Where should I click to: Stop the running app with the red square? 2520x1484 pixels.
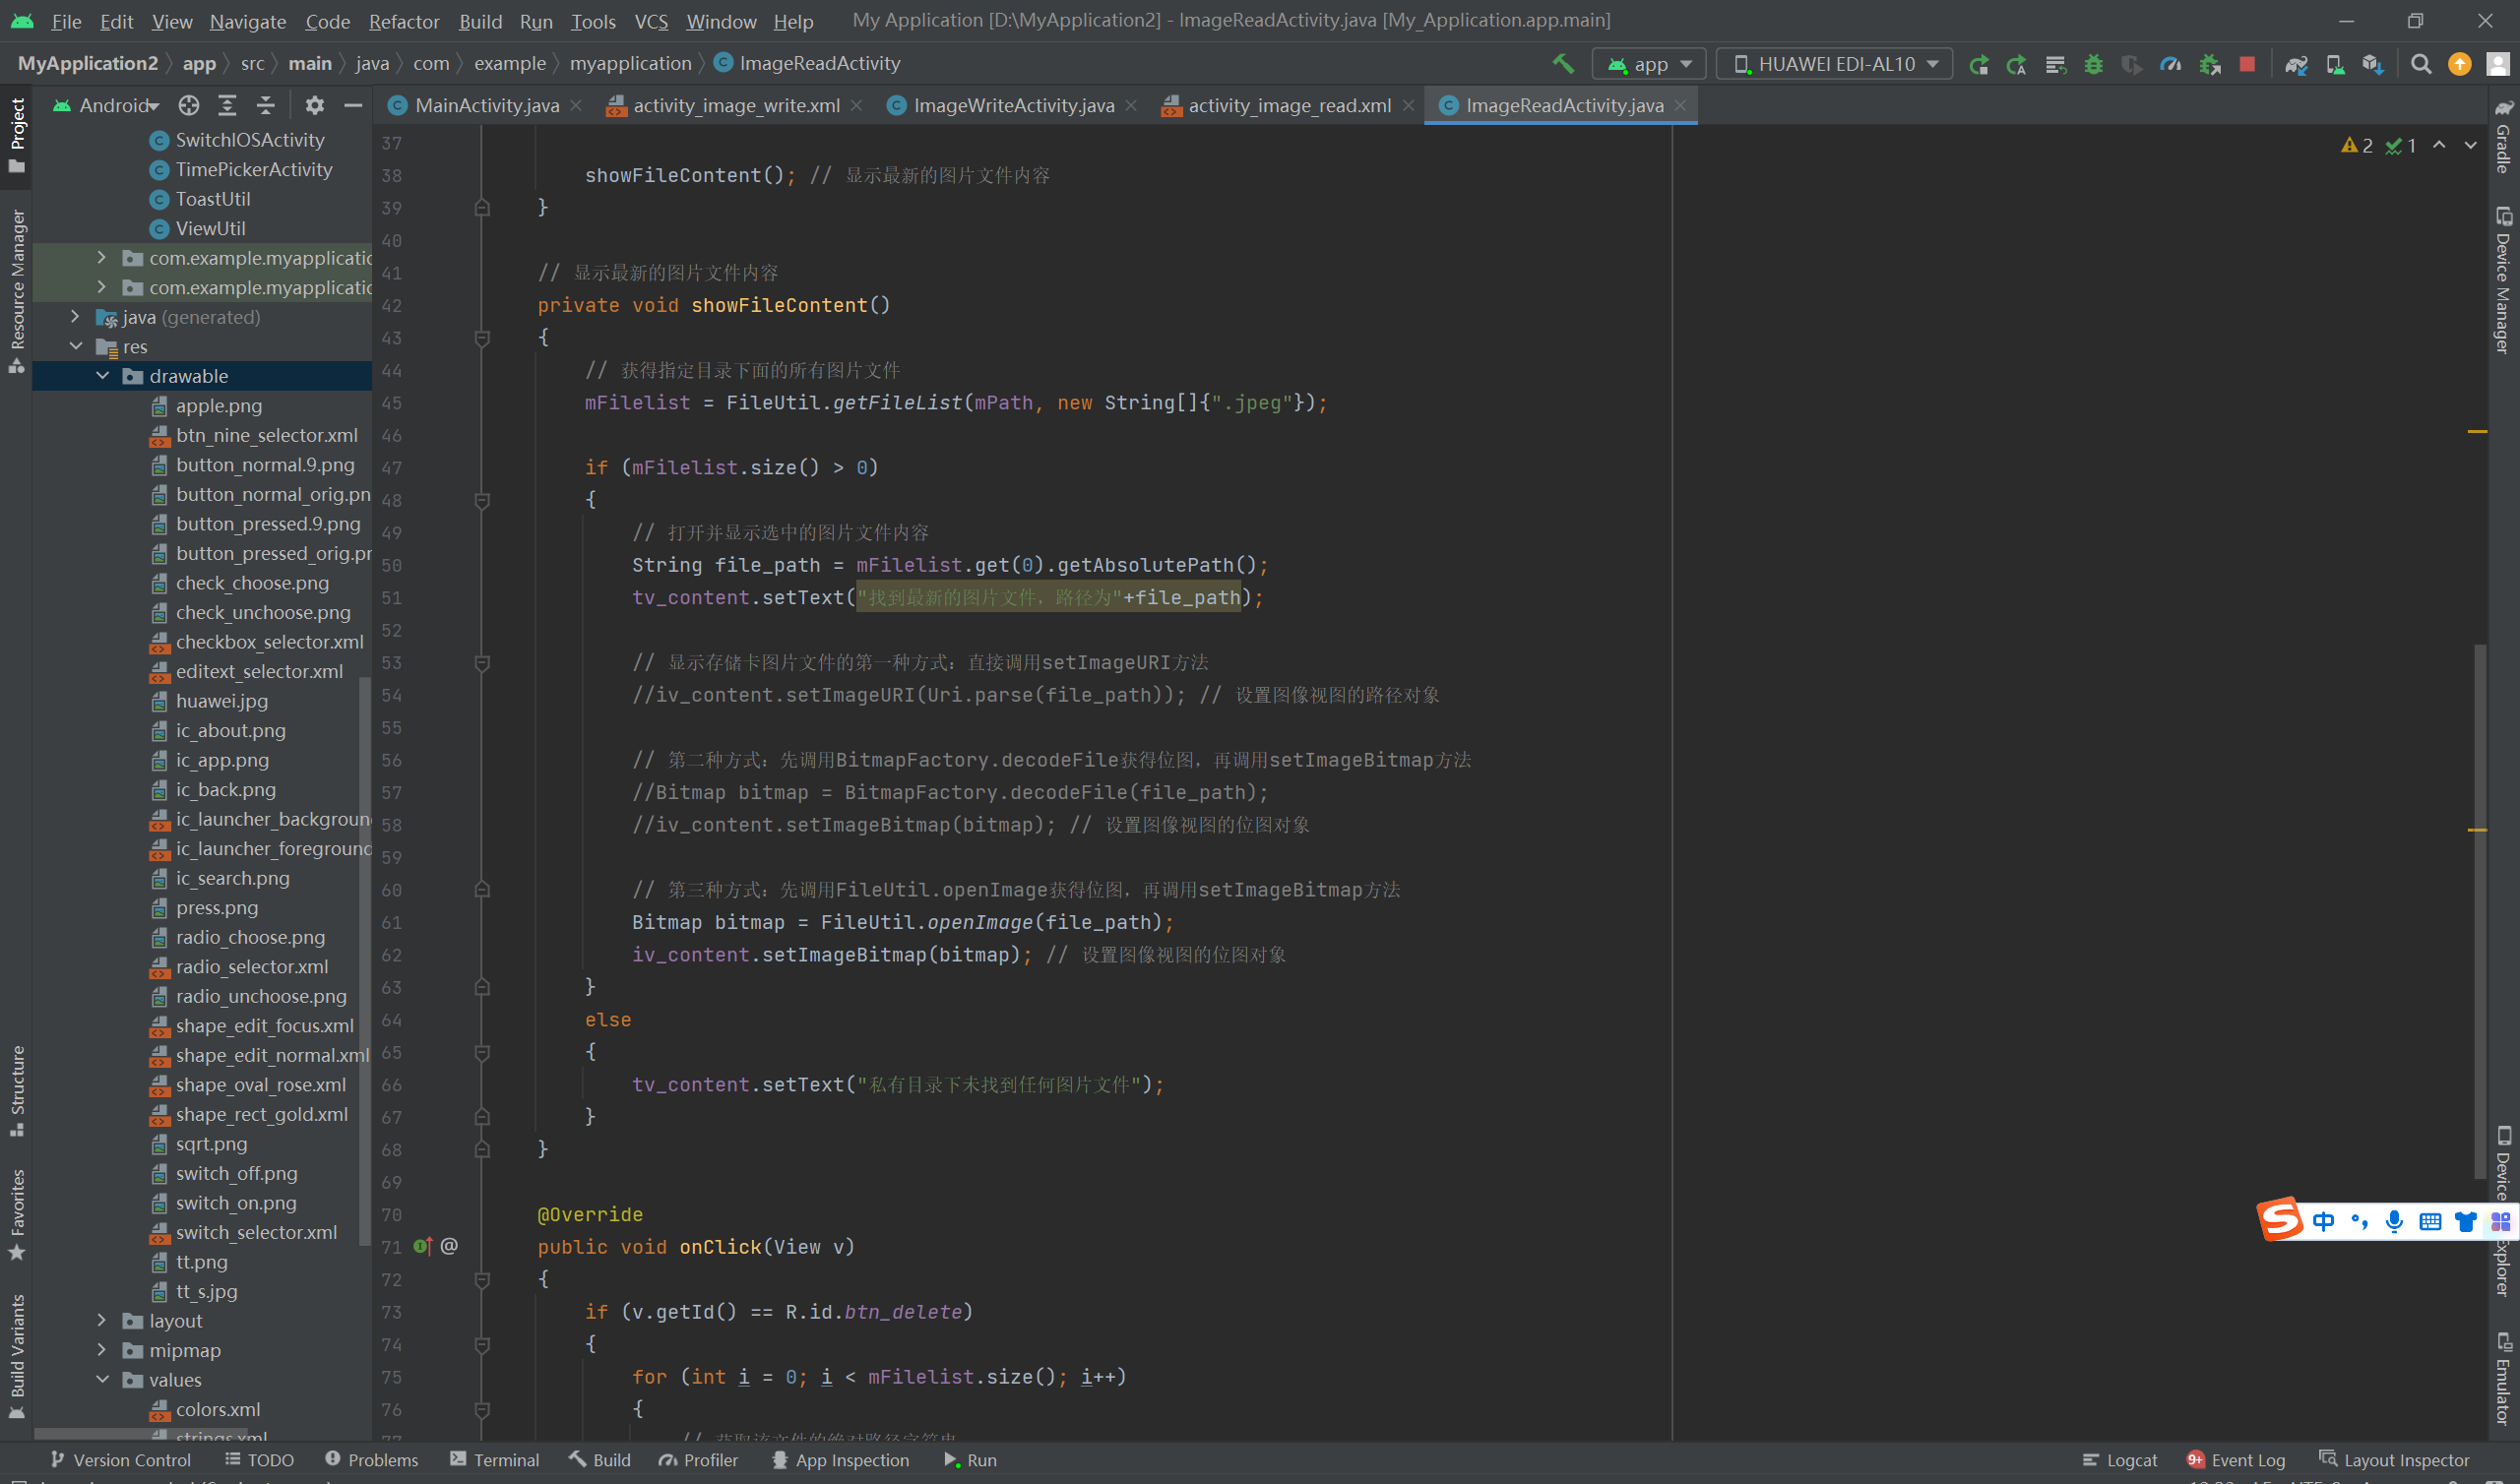point(2247,64)
